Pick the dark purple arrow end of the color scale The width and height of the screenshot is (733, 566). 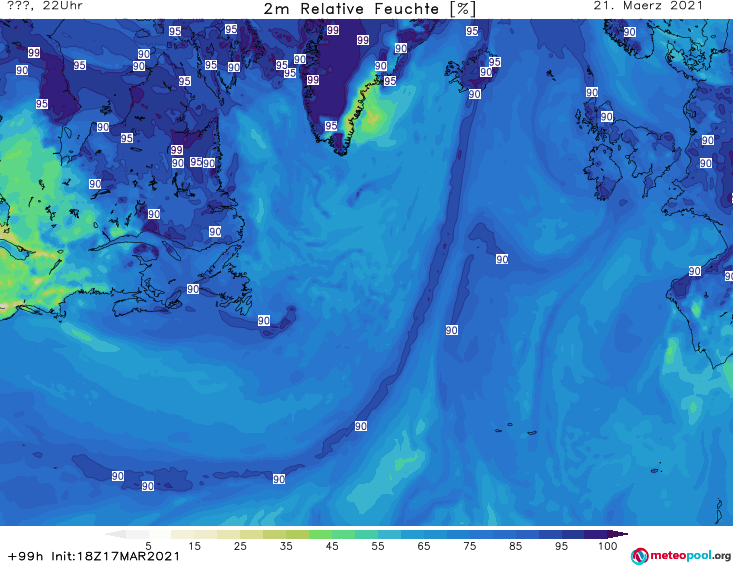click(618, 534)
